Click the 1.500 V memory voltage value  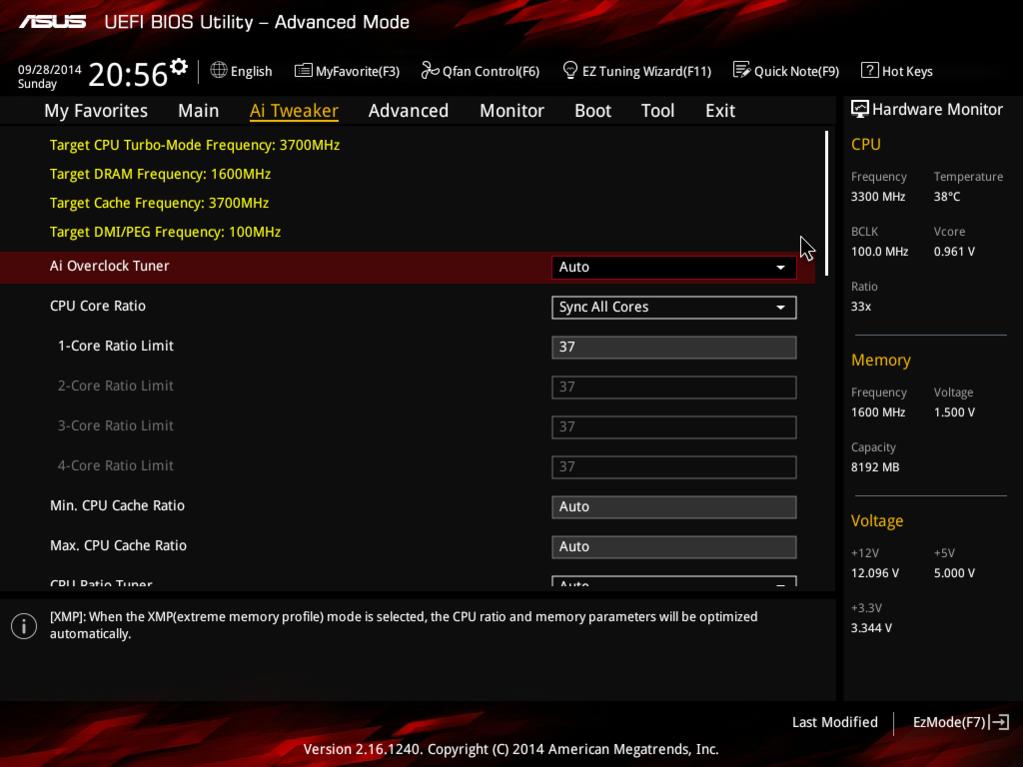click(x=954, y=412)
